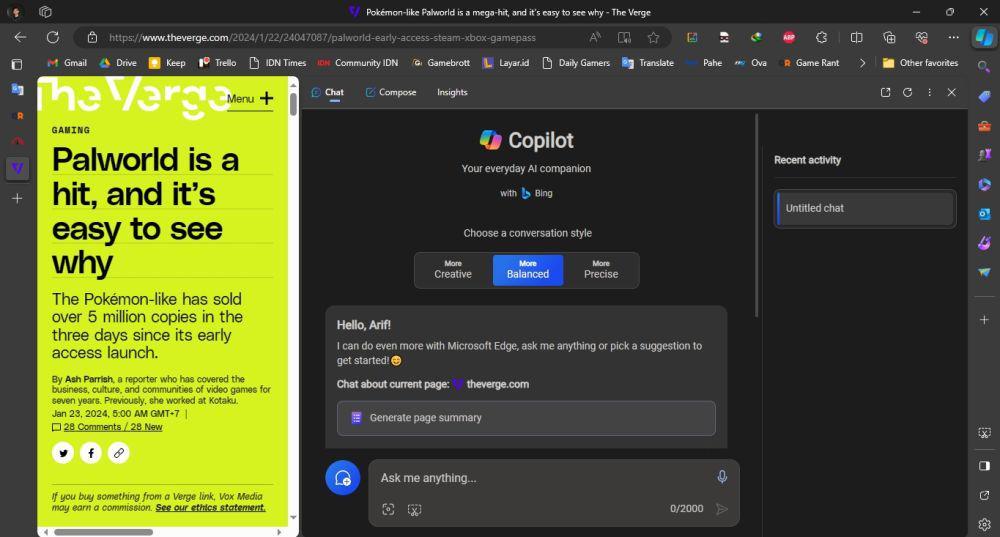Select The Verge vertical tab
Viewport: 1000px width, 537px height.
pos(17,168)
